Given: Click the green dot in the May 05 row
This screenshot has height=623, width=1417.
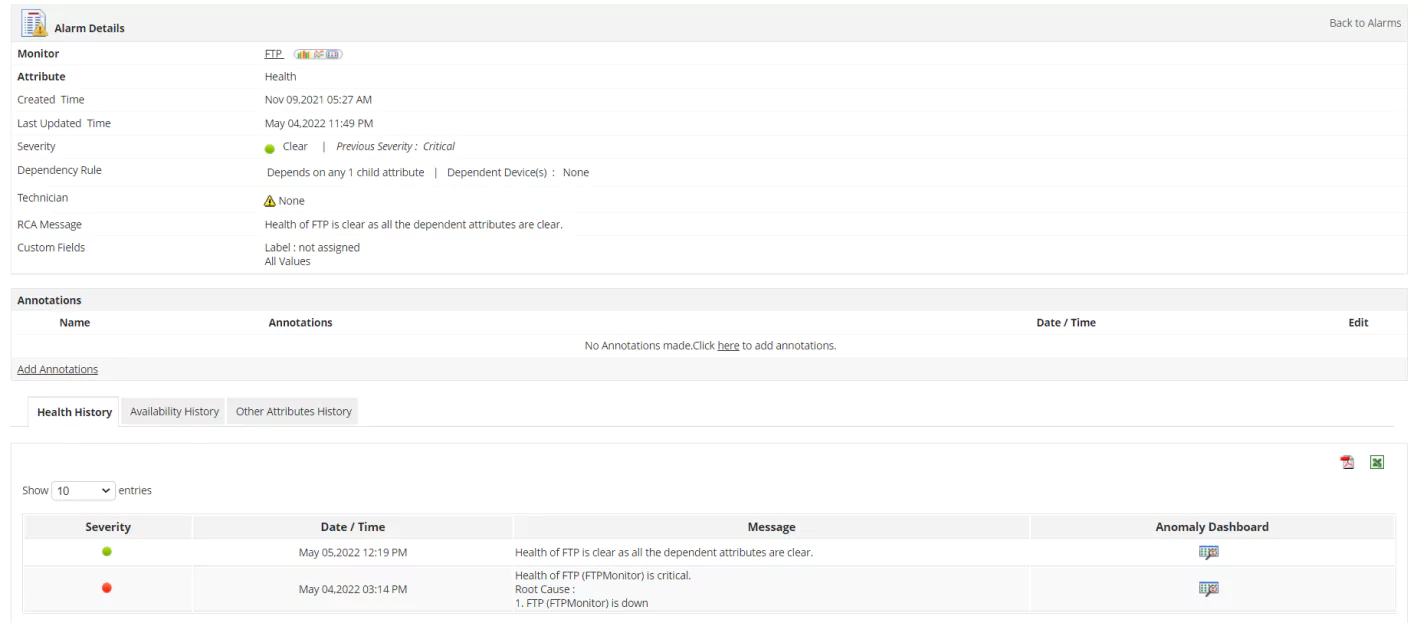Looking at the screenshot, I should [107, 551].
